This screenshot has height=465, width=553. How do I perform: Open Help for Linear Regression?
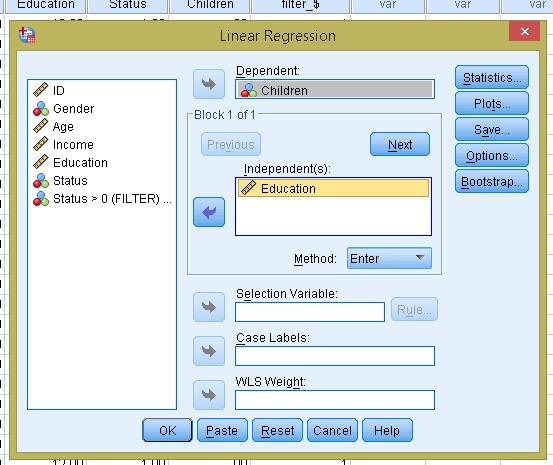coord(387,430)
